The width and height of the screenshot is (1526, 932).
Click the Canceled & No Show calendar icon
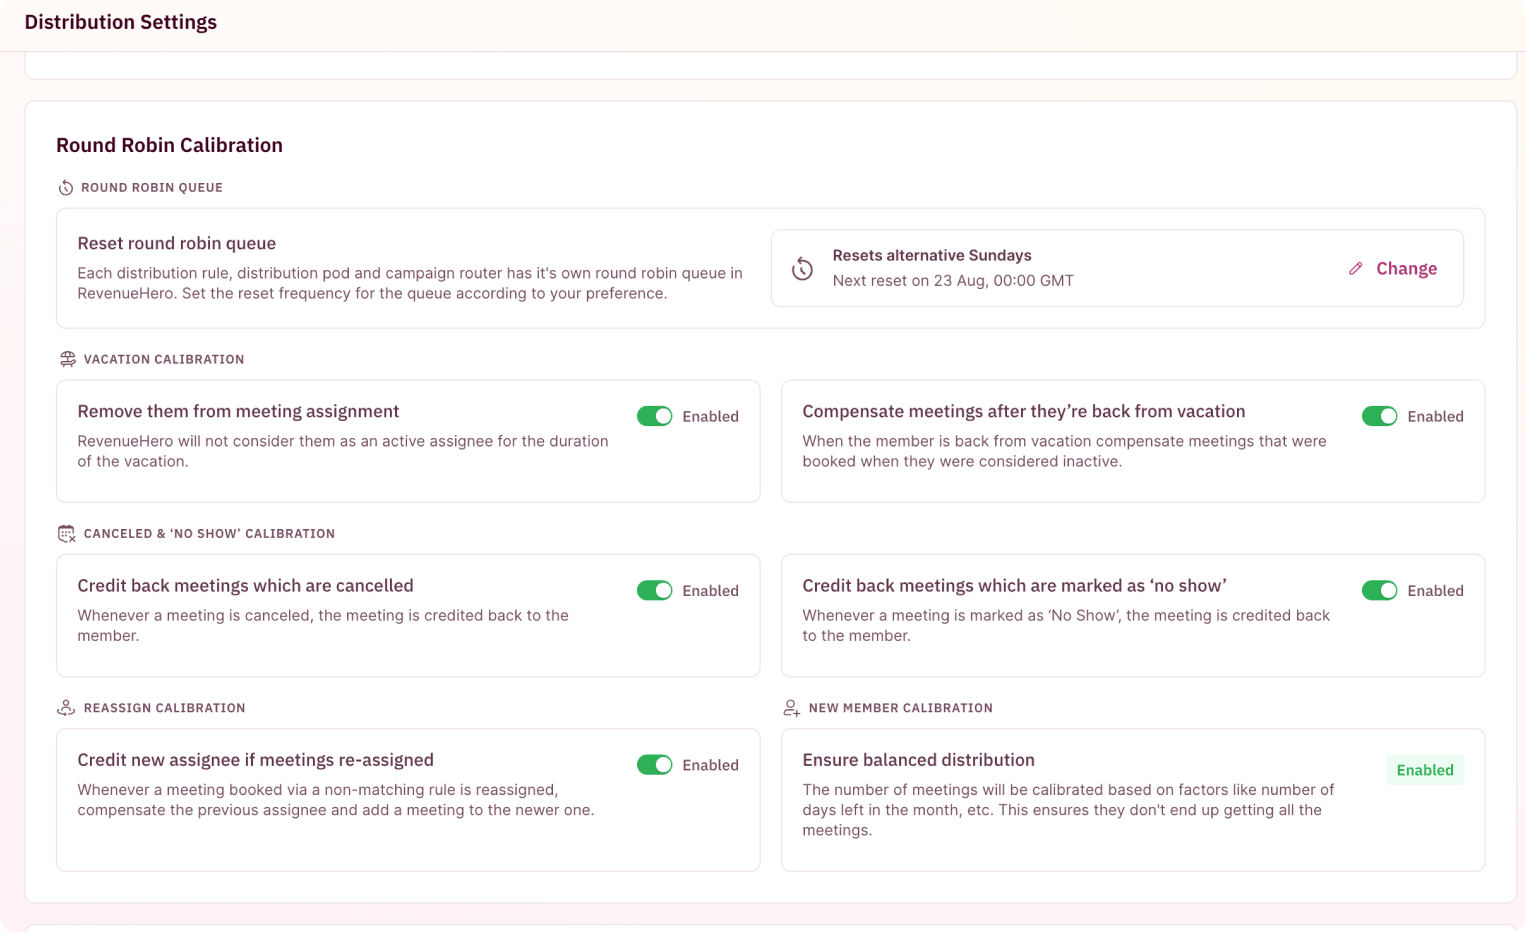click(x=67, y=534)
